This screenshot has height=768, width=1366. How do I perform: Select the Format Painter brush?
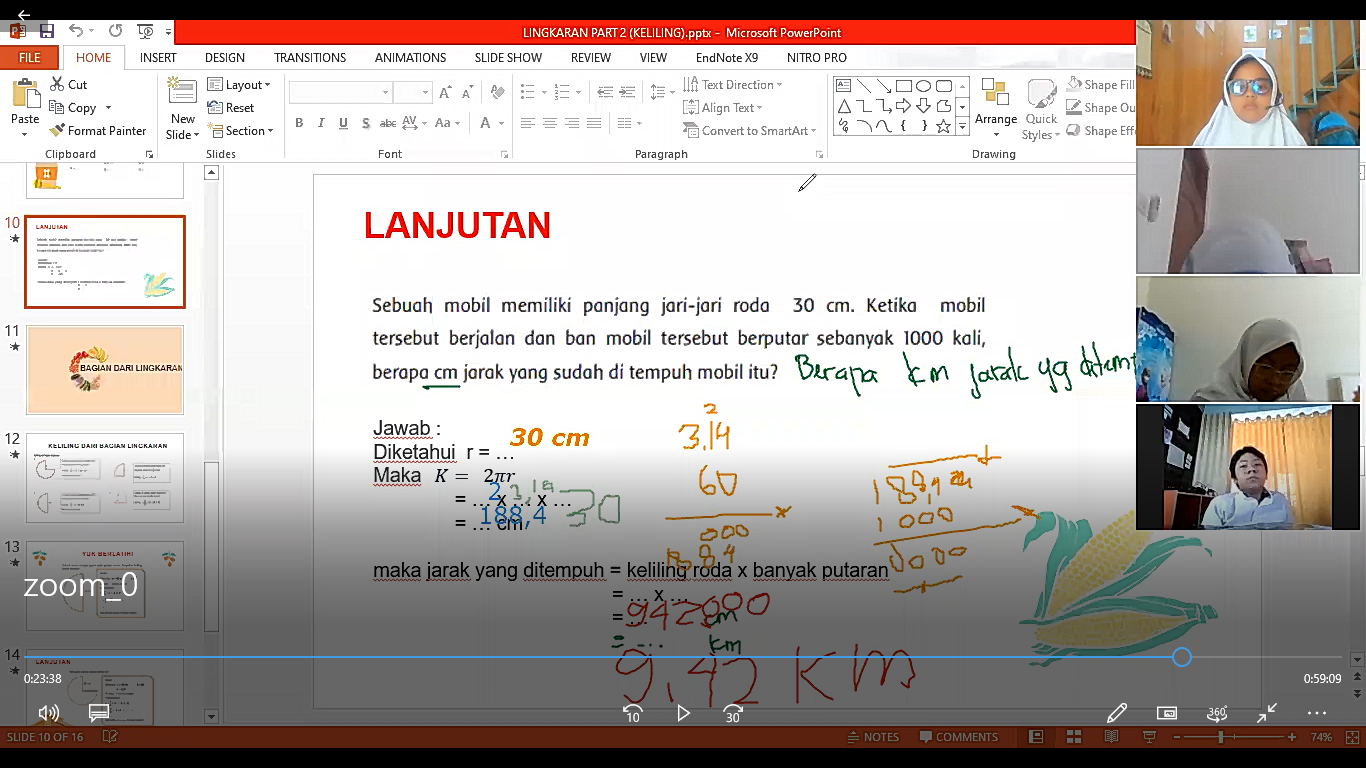pyautogui.click(x=56, y=131)
